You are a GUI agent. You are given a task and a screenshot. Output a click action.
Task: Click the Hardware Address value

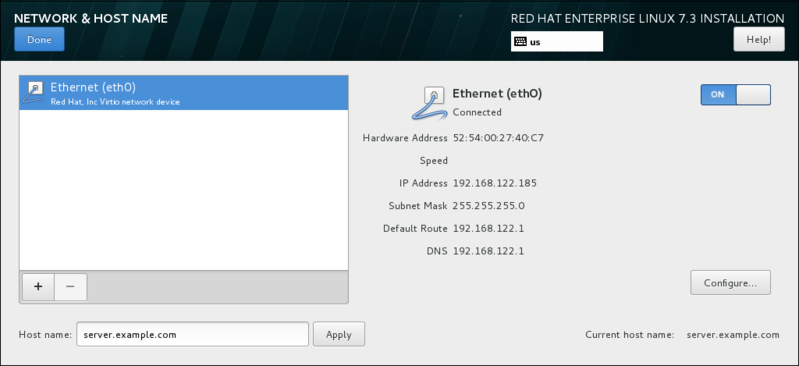pos(498,138)
